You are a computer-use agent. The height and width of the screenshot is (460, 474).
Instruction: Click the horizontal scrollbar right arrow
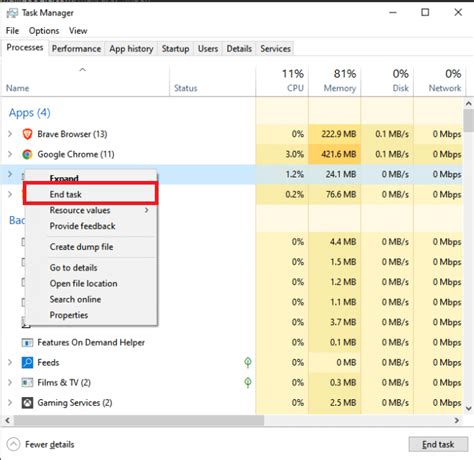click(x=457, y=420)
